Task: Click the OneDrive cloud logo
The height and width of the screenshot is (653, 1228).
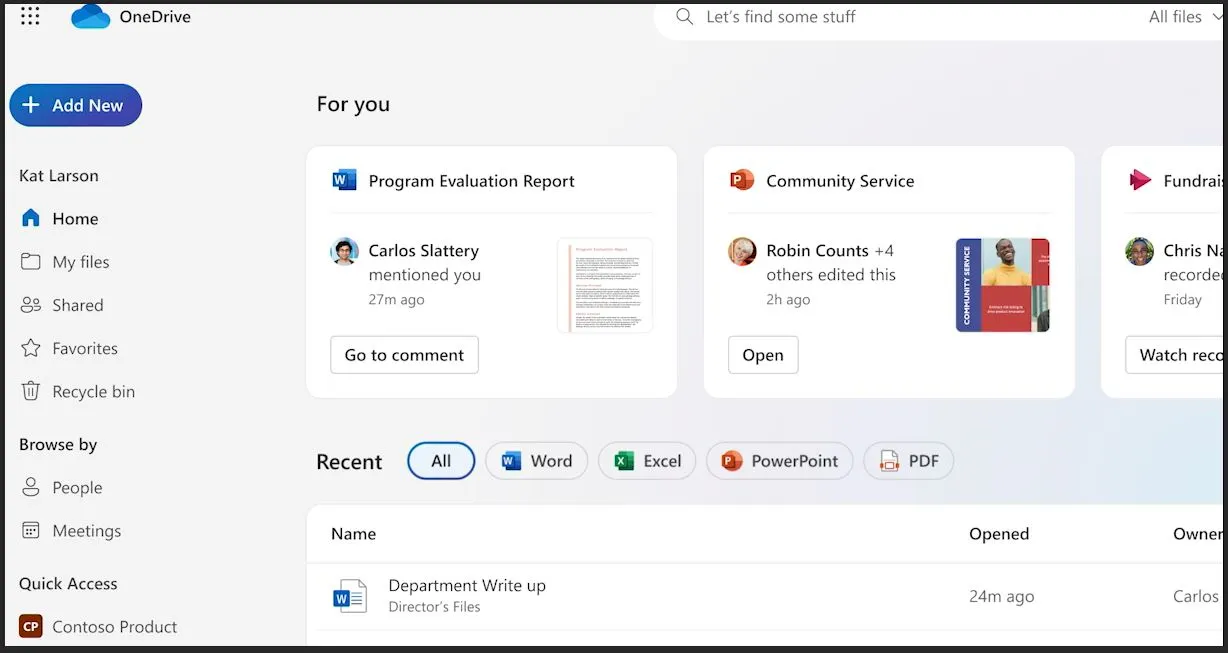Action: 90,16
